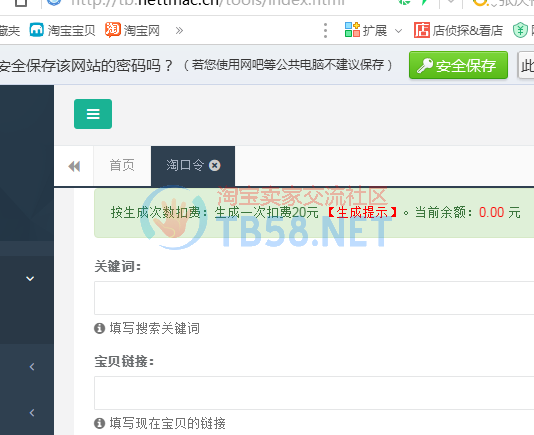Focus the 宝贝链接 input field
This screenshot has height=435, width=534.
click(314, 393)
